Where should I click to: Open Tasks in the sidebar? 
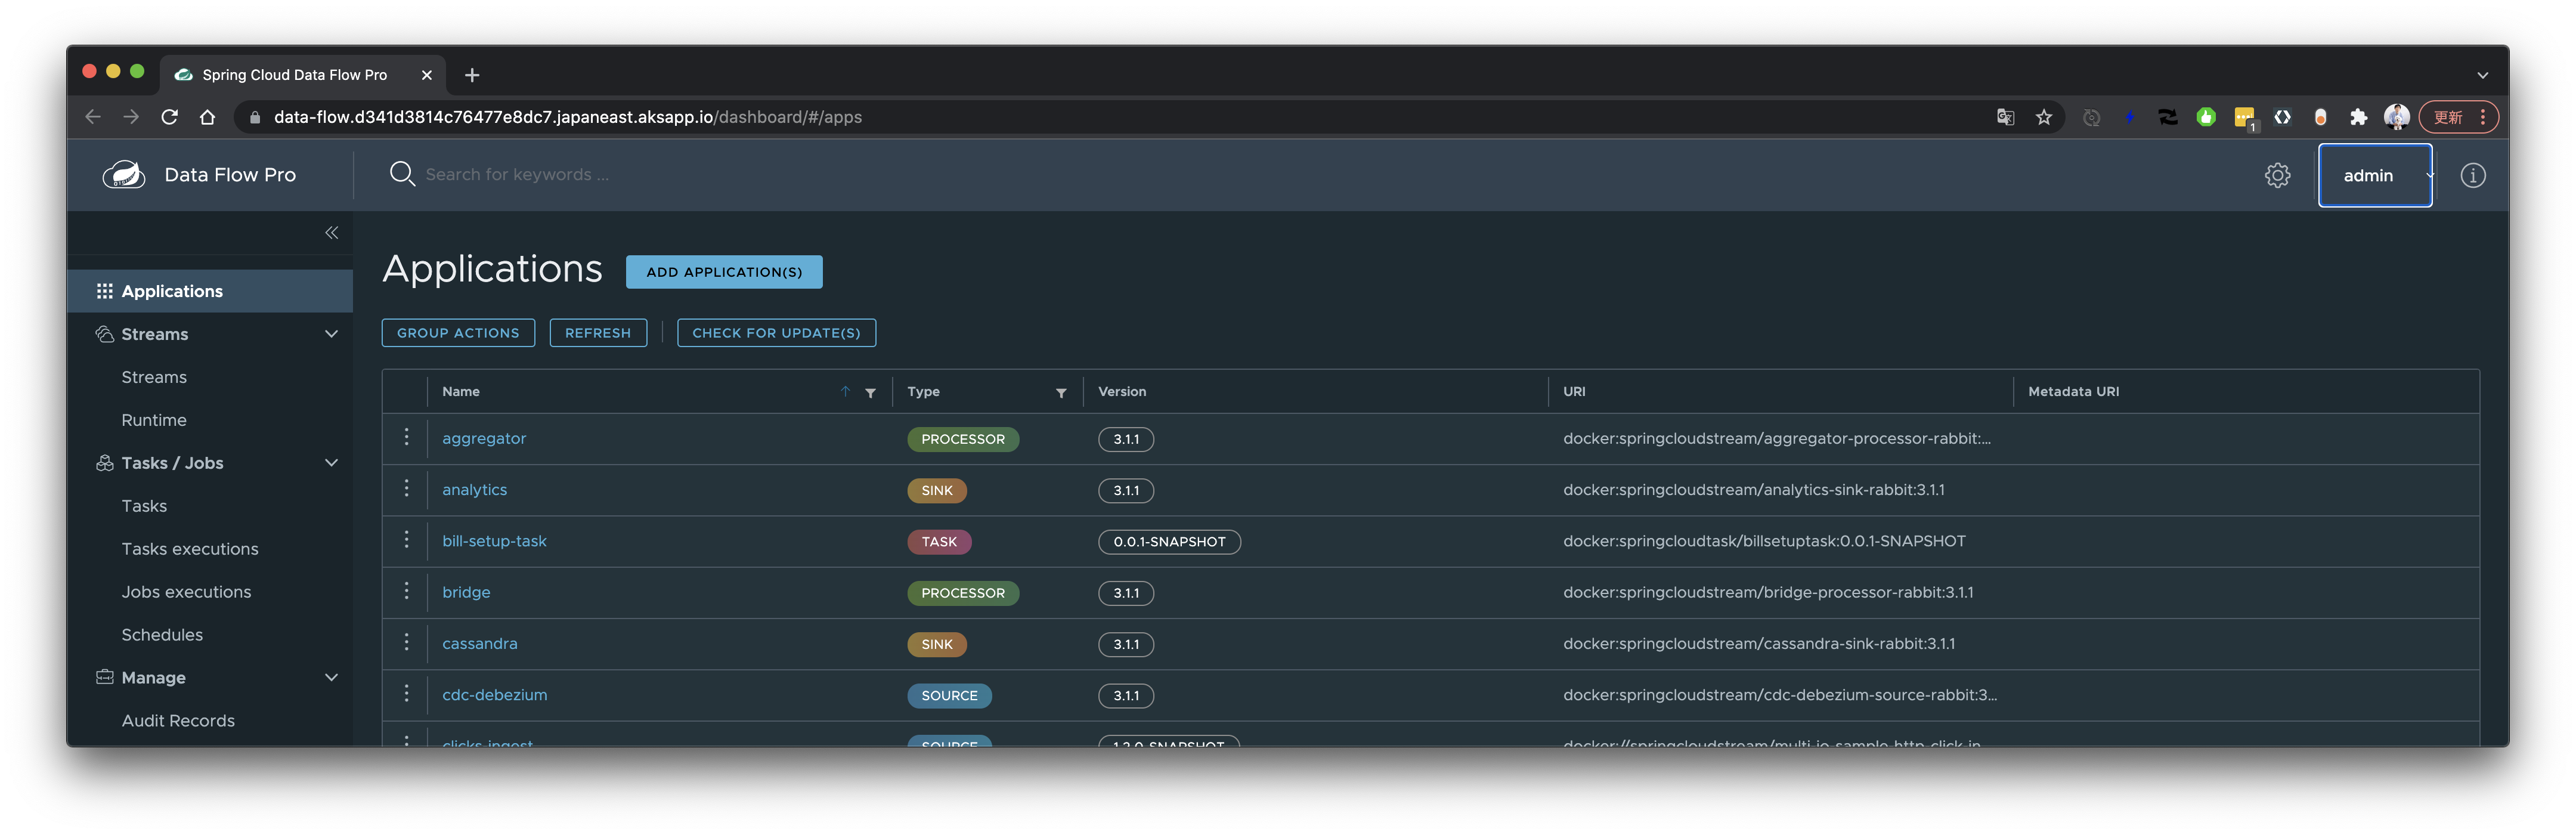pos(144,506)
